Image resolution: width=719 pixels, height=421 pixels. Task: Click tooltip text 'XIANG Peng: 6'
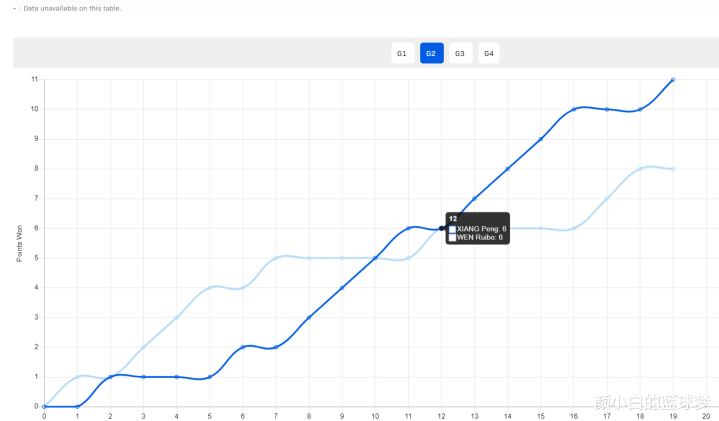pyautogui.click(x=481, y=229)
